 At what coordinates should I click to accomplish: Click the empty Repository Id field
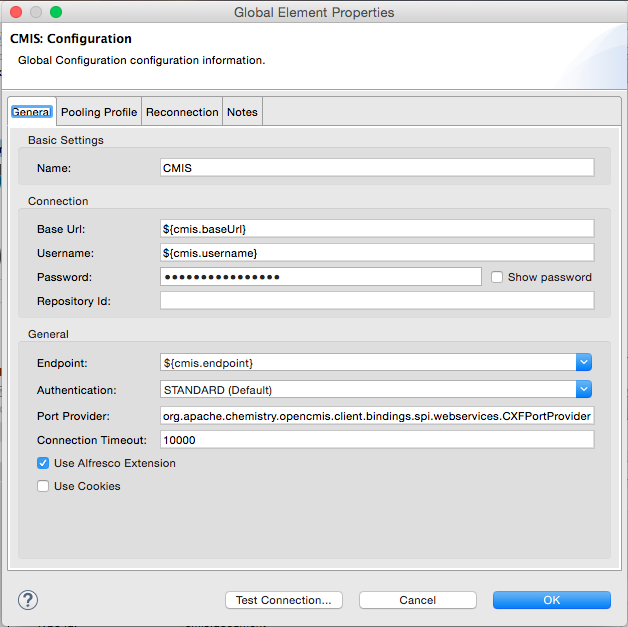(377, 300)
